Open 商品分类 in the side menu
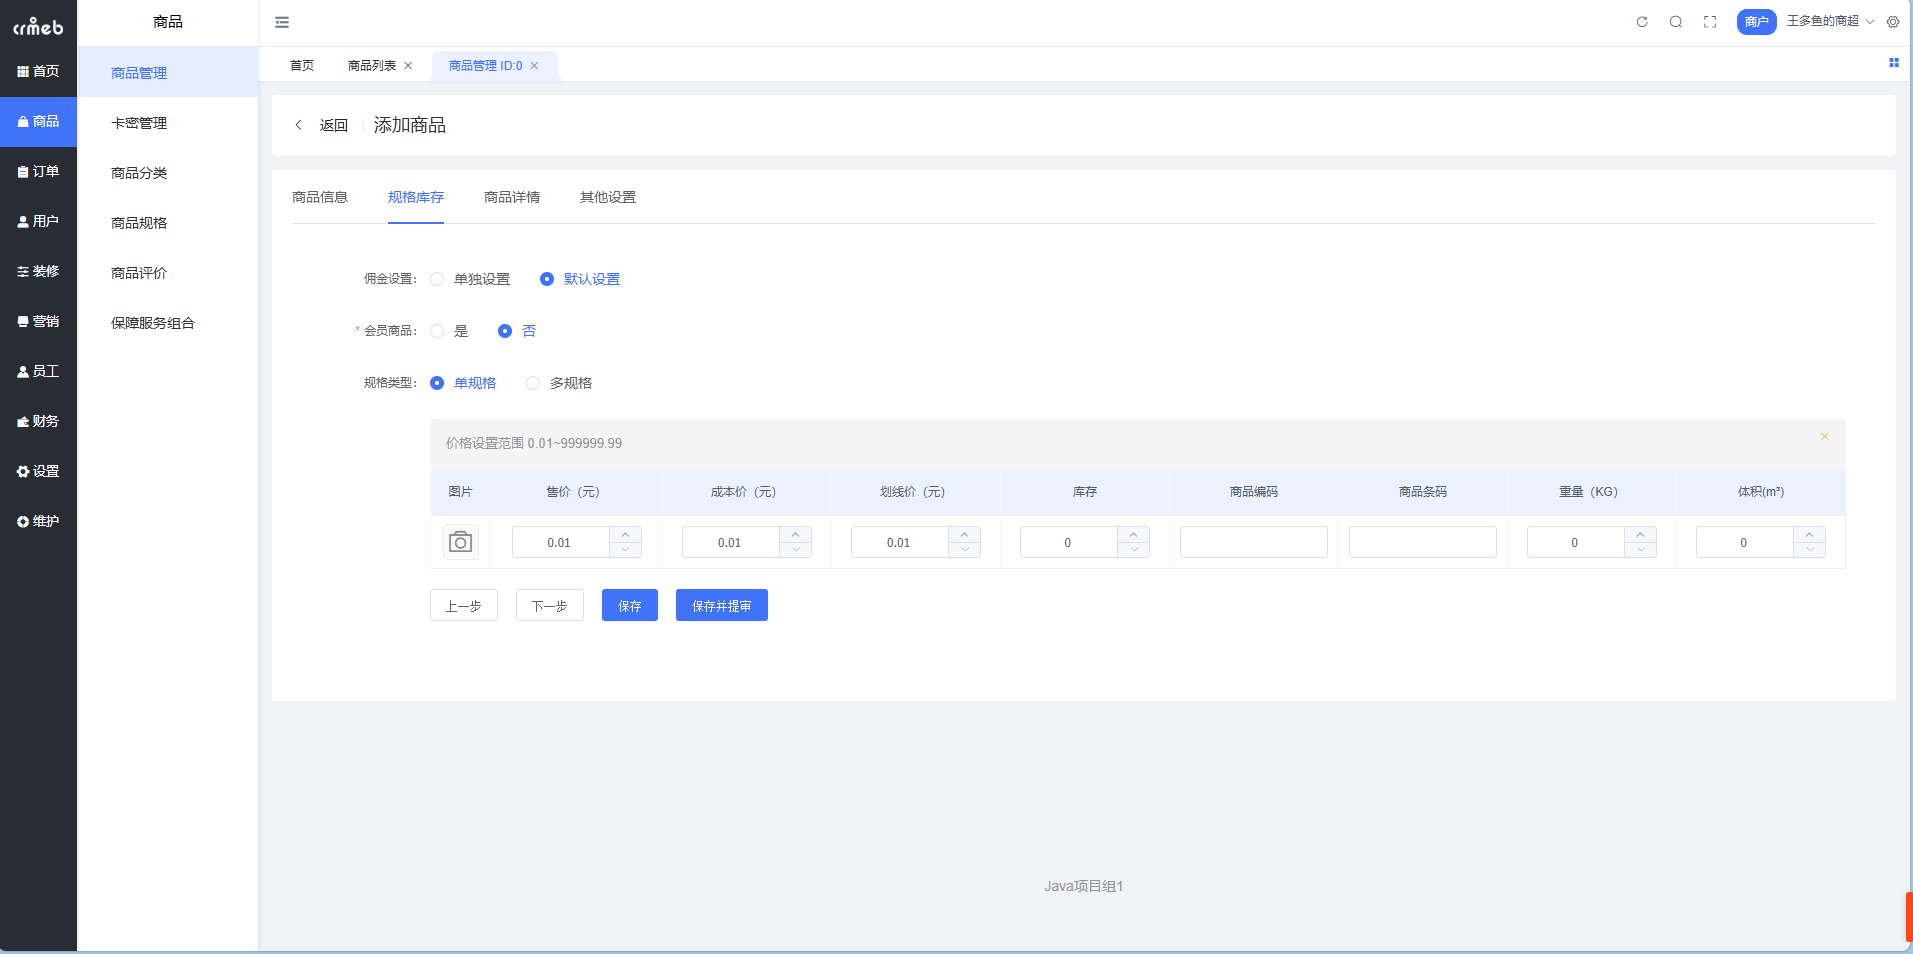The height and width of the screenshot is (954, 1913). pyautogui.click(x=139, y=173)
